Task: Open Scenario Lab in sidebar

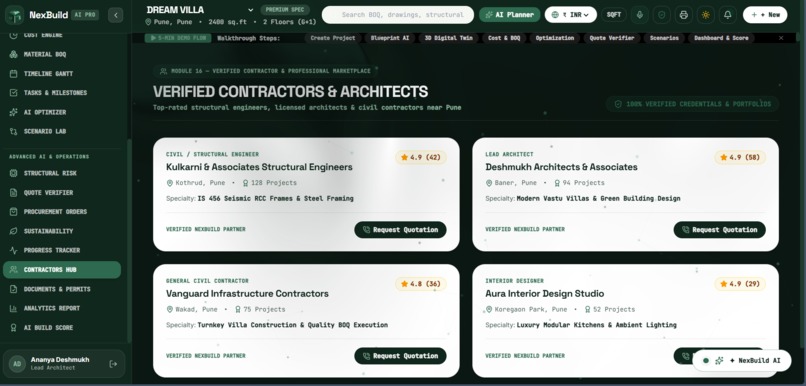Action: (x=62, y=132)
